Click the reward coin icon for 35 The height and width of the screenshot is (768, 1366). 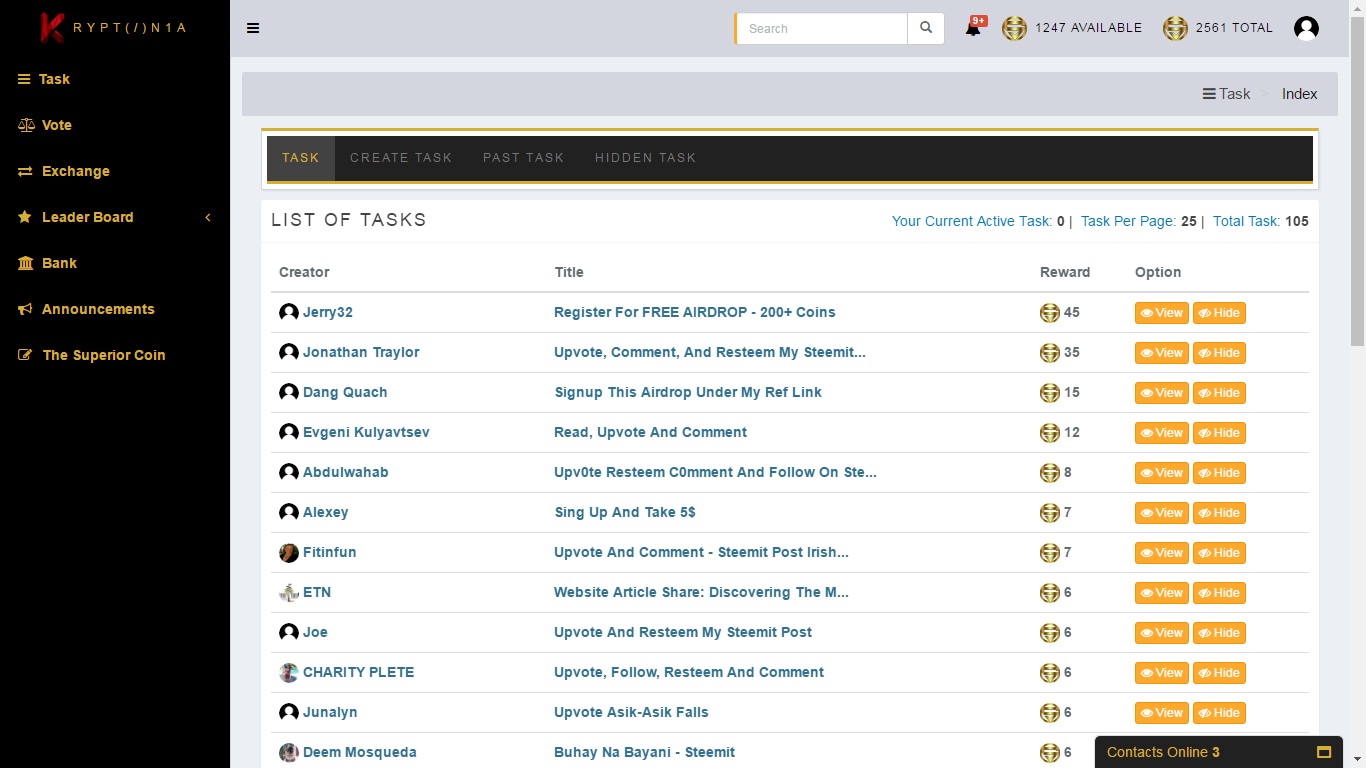(1050, 353)
